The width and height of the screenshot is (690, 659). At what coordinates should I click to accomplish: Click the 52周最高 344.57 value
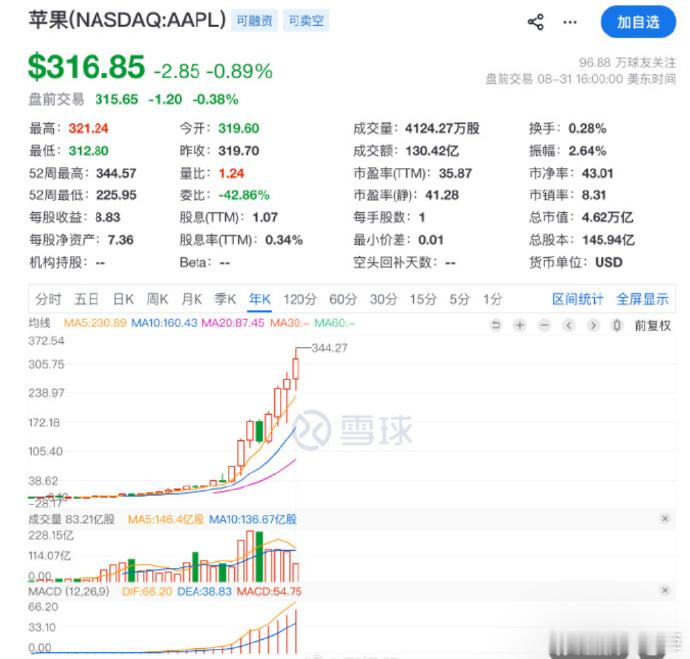116,173
